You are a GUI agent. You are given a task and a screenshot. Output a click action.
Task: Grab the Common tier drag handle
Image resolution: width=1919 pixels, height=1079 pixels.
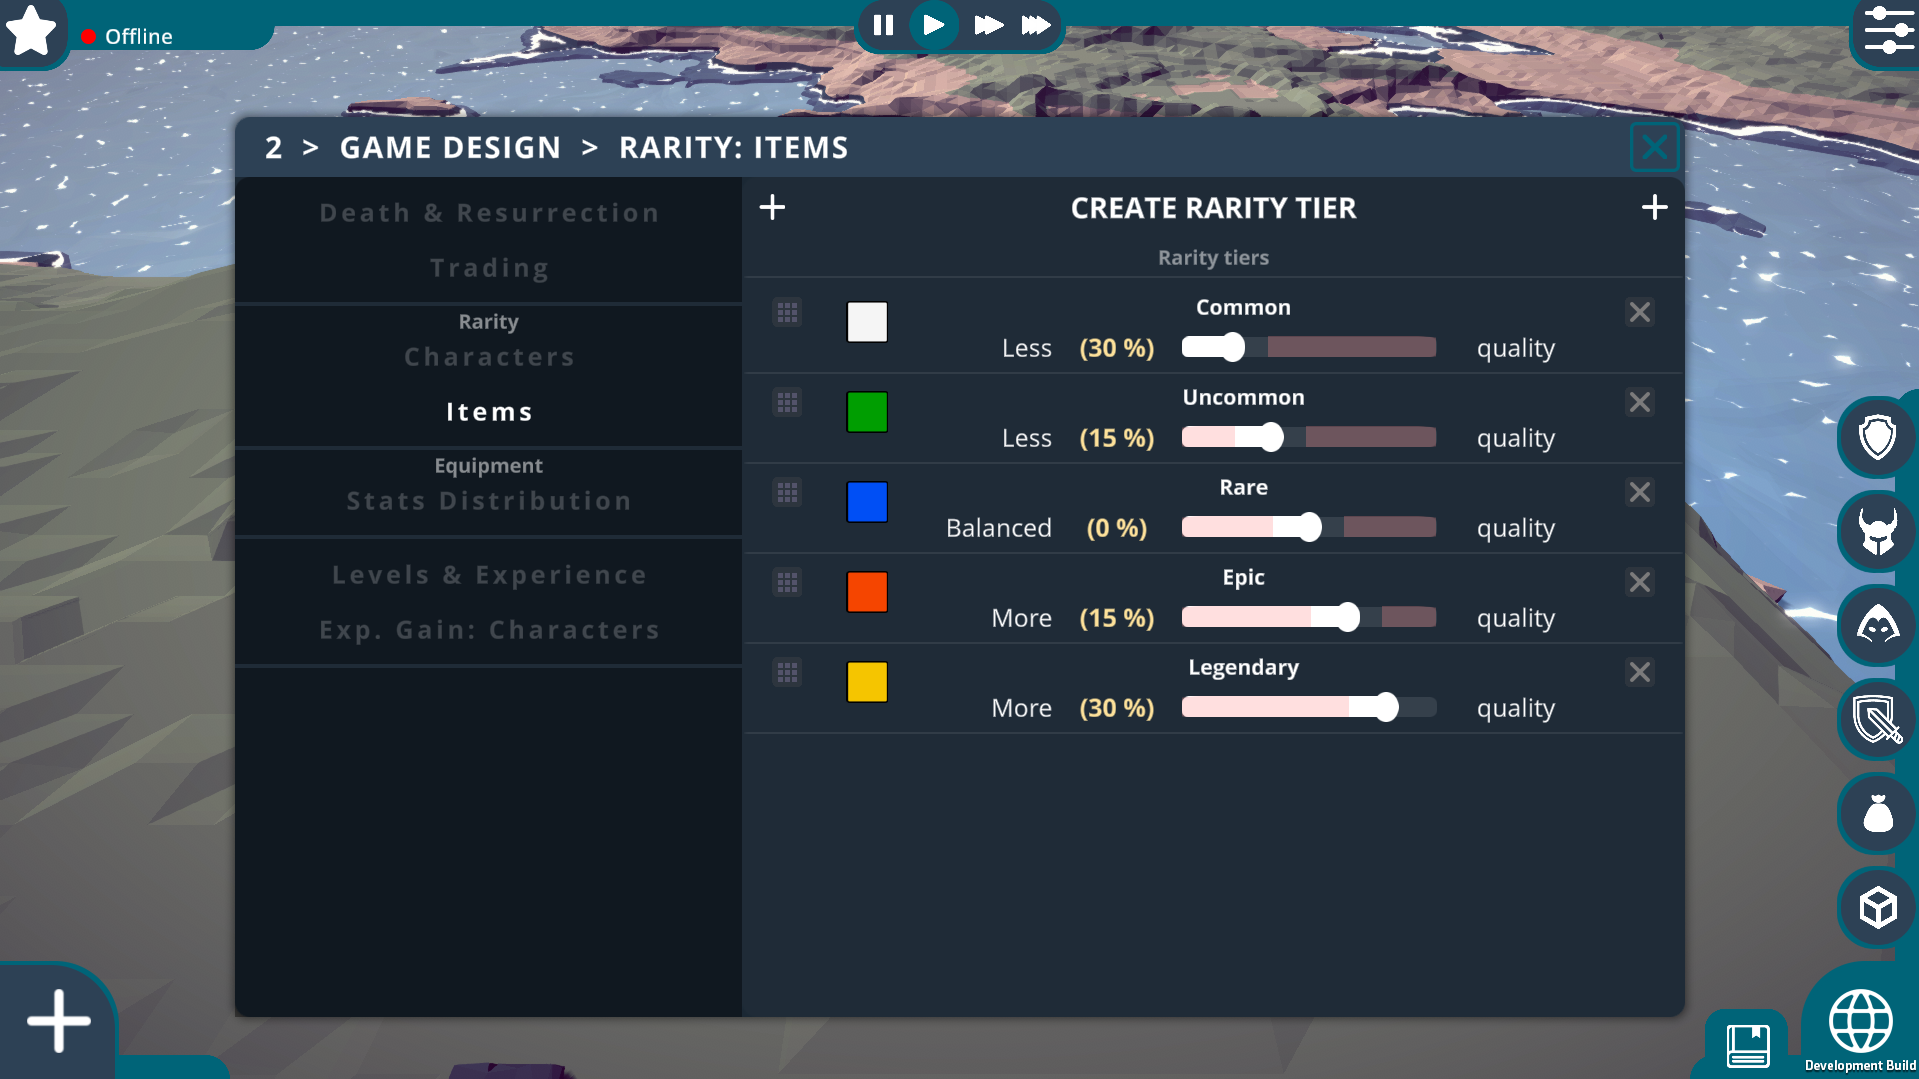coord(787,312)
